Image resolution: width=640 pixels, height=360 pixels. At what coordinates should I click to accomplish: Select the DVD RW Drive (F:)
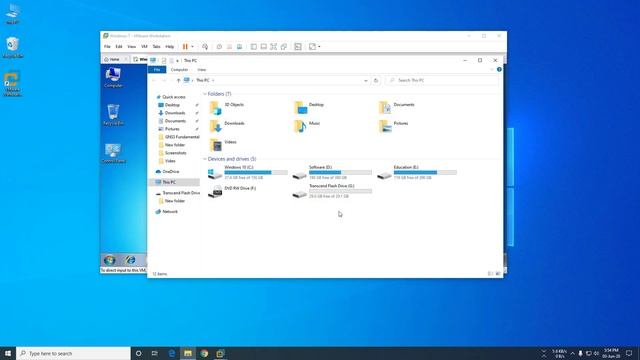tap(233, 191)
